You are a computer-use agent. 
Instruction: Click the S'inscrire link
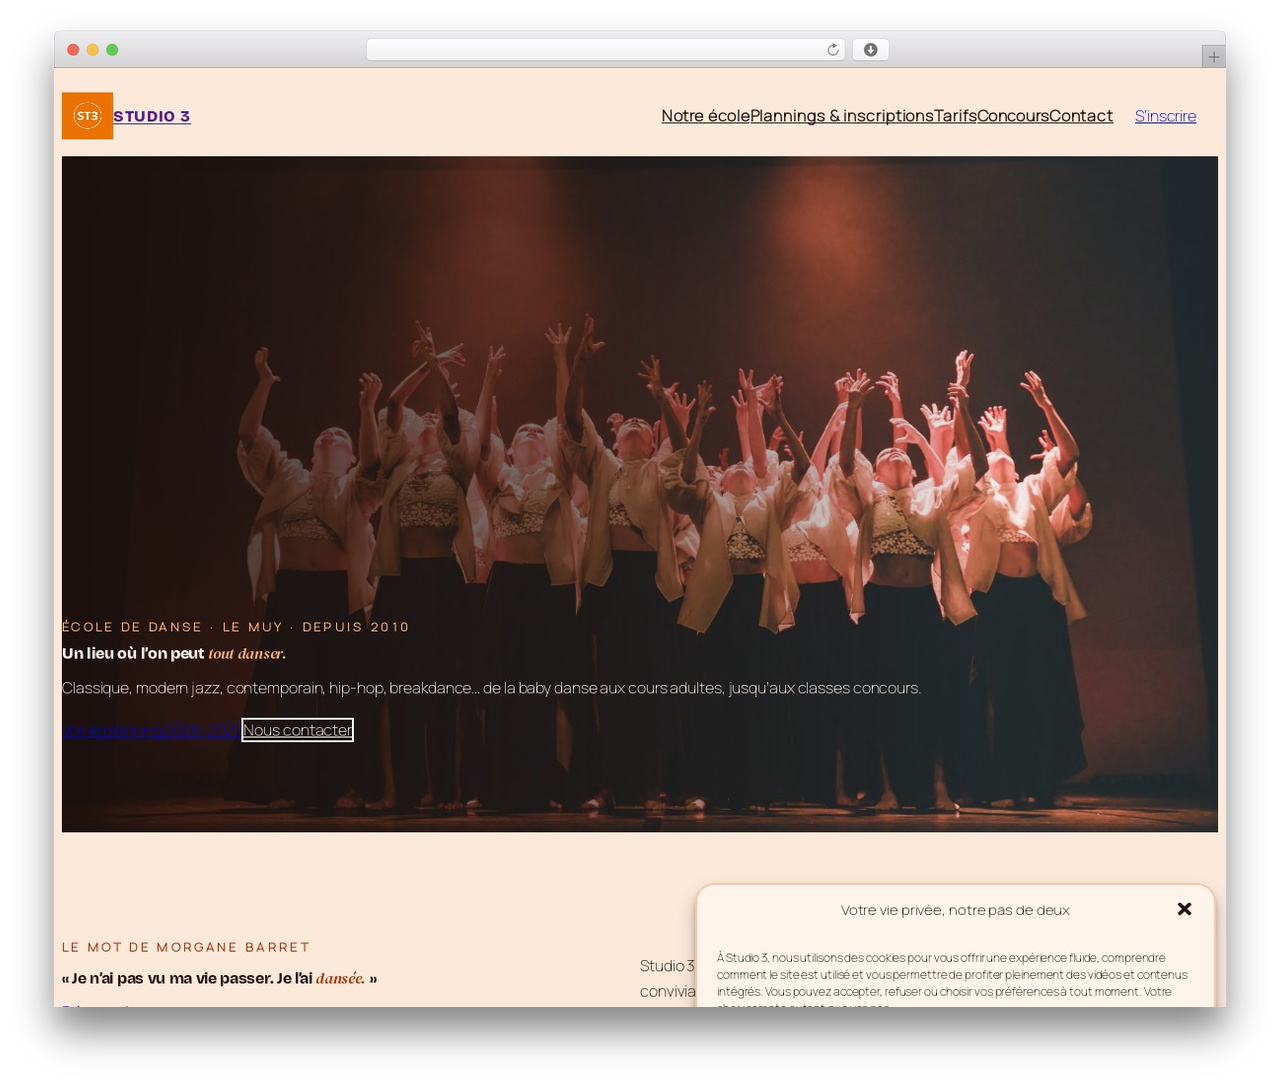click(x=1165, y=116)
